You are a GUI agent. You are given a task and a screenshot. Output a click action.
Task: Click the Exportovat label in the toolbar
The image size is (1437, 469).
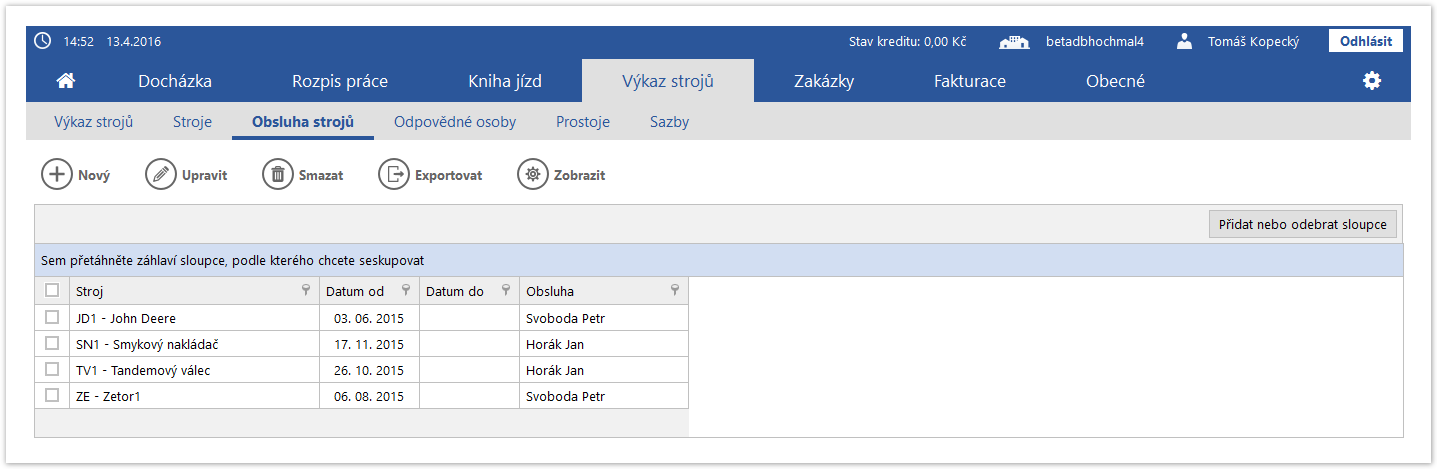pos(449,175)
